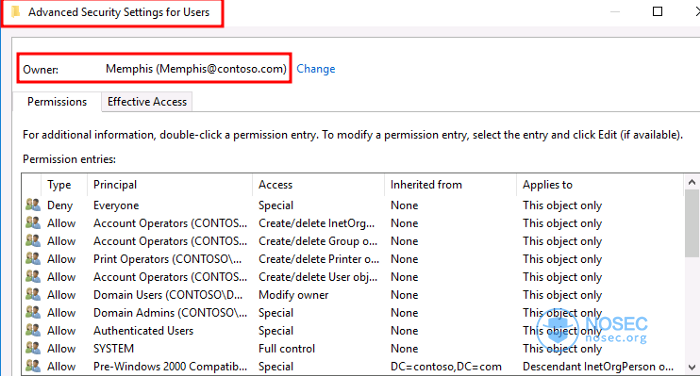
Task: Click the folder icon in the title bar
Action: 16,12
